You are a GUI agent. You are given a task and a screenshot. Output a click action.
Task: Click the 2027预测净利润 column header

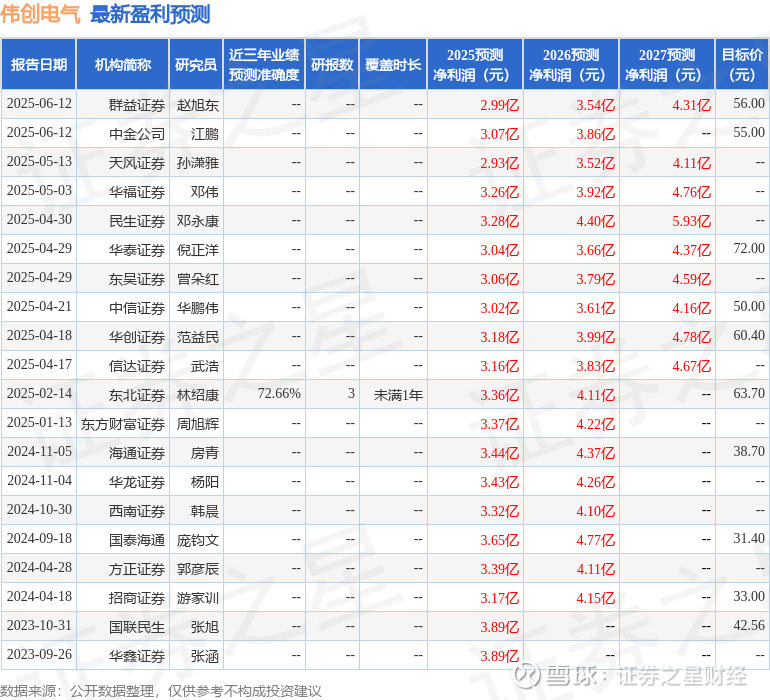667,65
